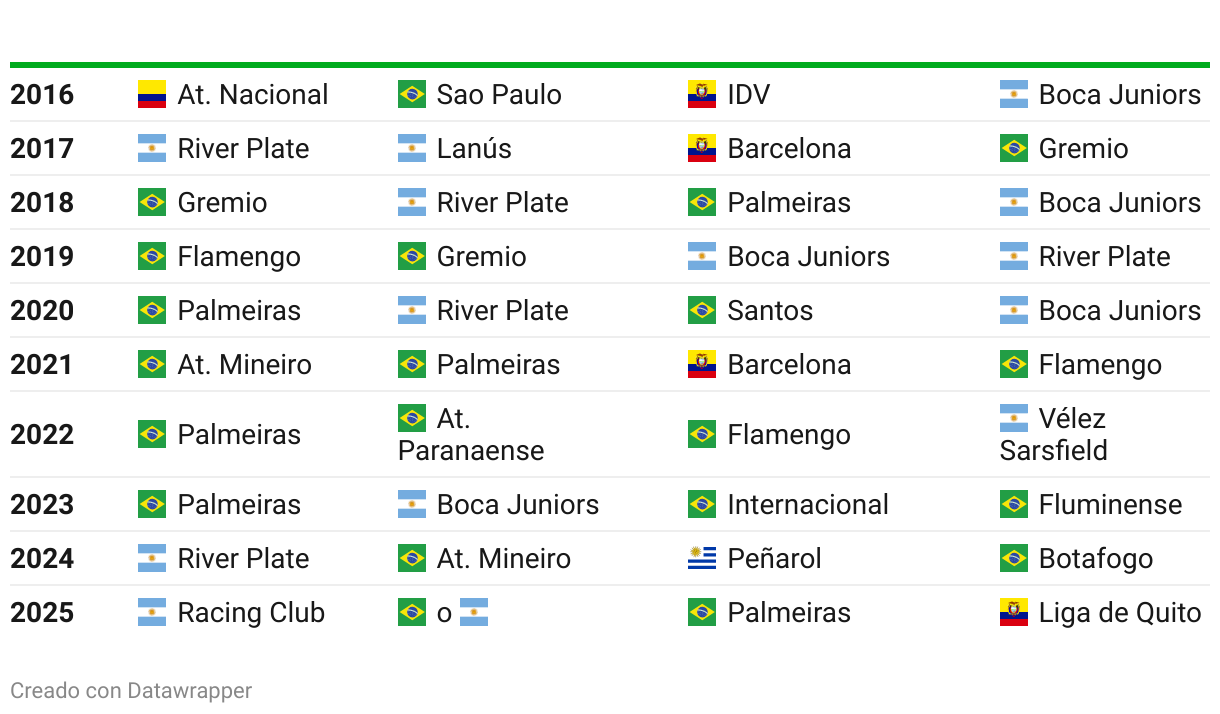Click the Colombian flag beside At. Nacional

click(x=152, y=94)
